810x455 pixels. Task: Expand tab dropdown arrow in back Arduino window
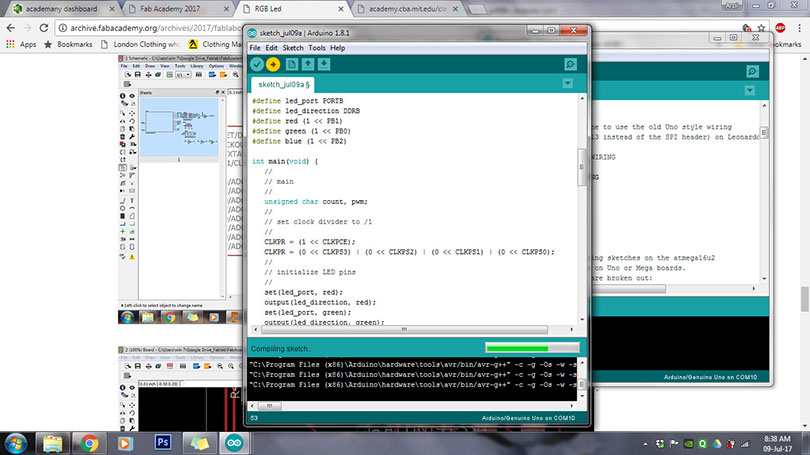750,90
